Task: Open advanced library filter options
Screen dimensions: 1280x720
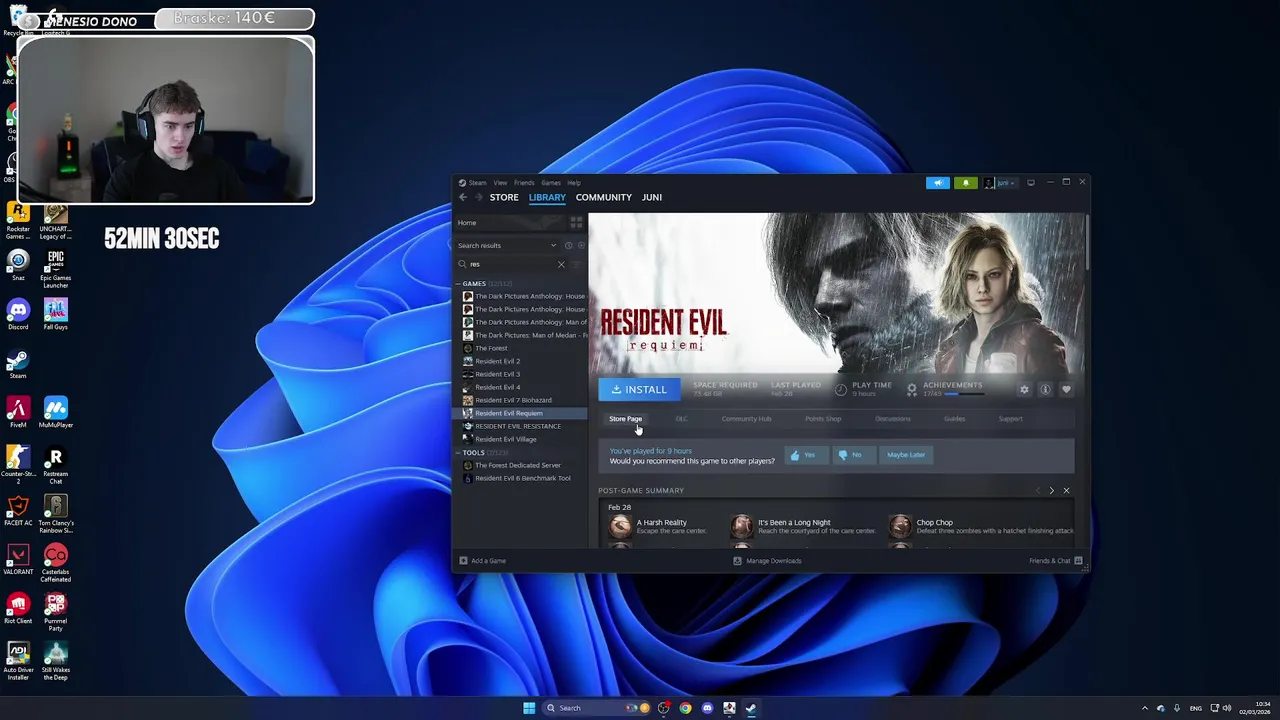Action: 577,264
